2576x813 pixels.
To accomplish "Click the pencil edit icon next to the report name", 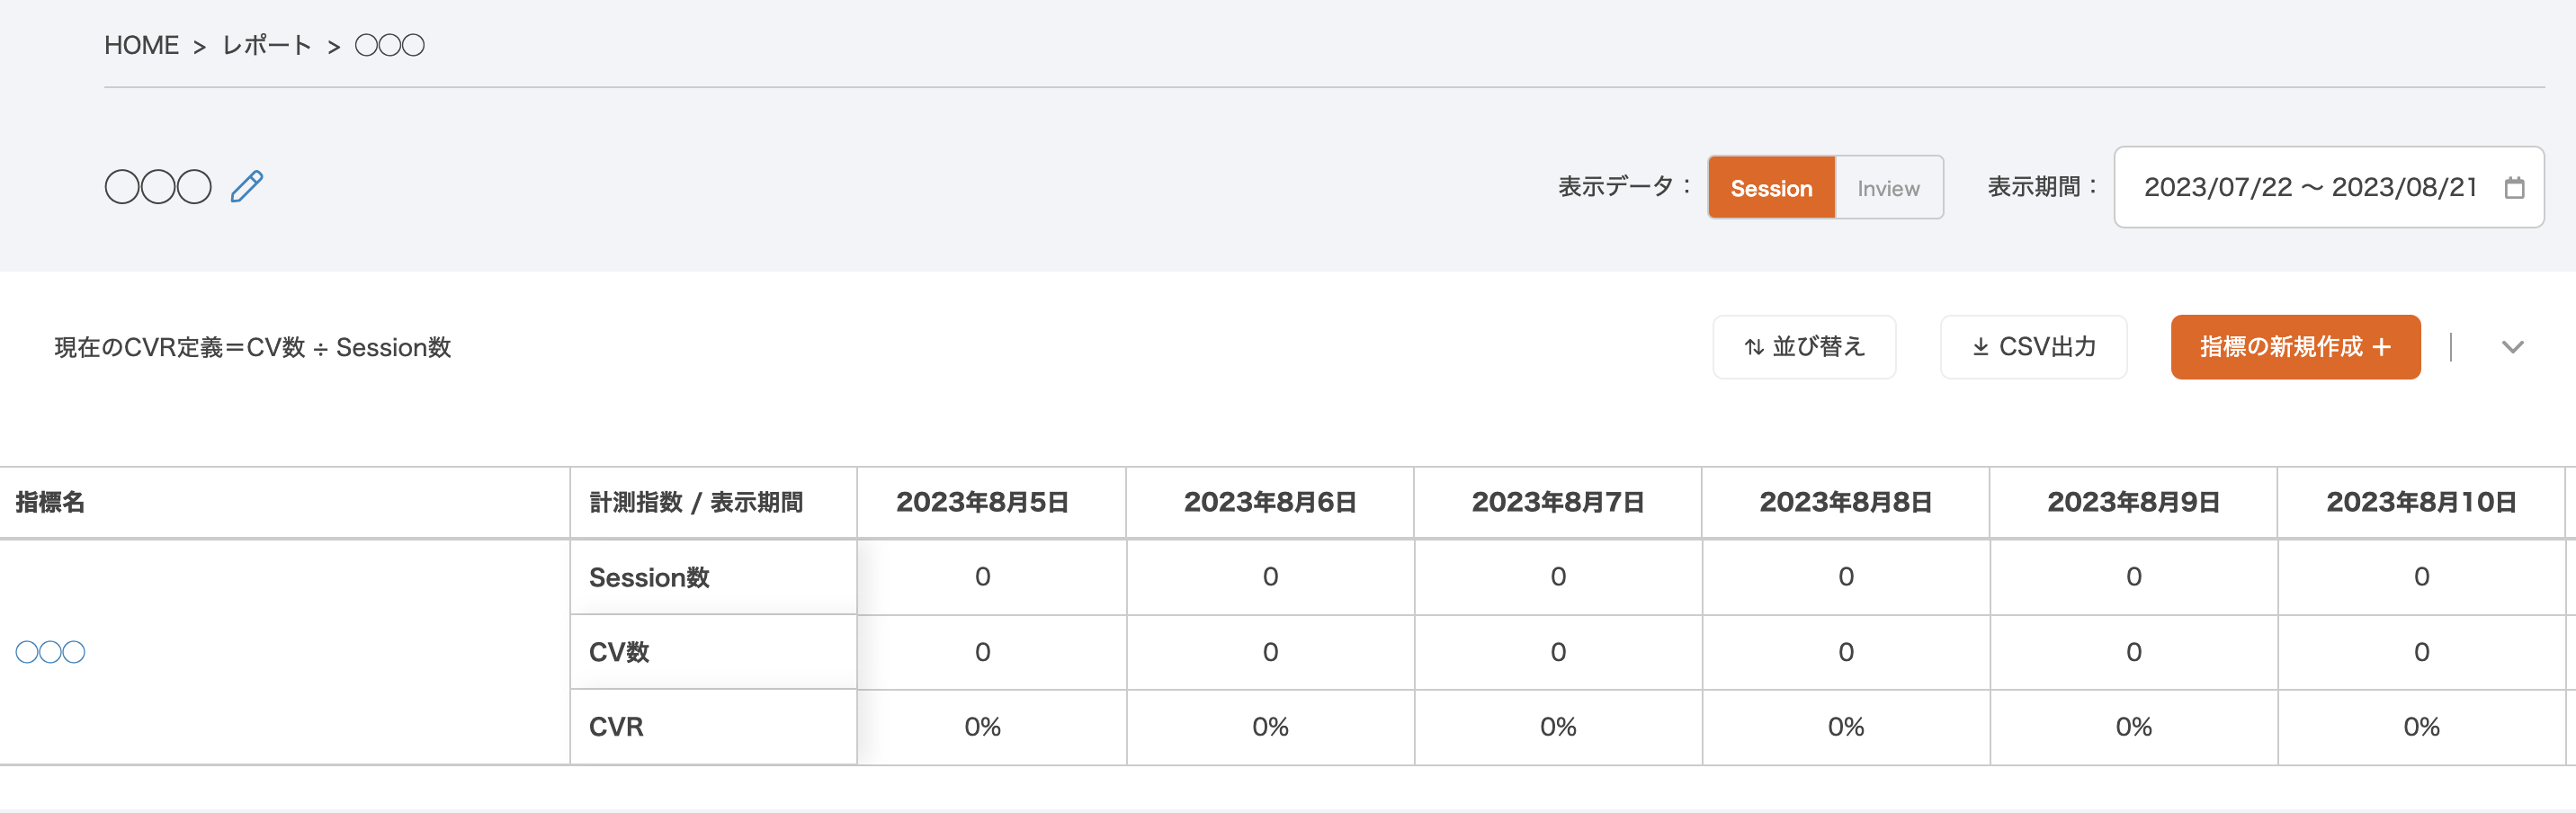I will [x=247, y=185].
